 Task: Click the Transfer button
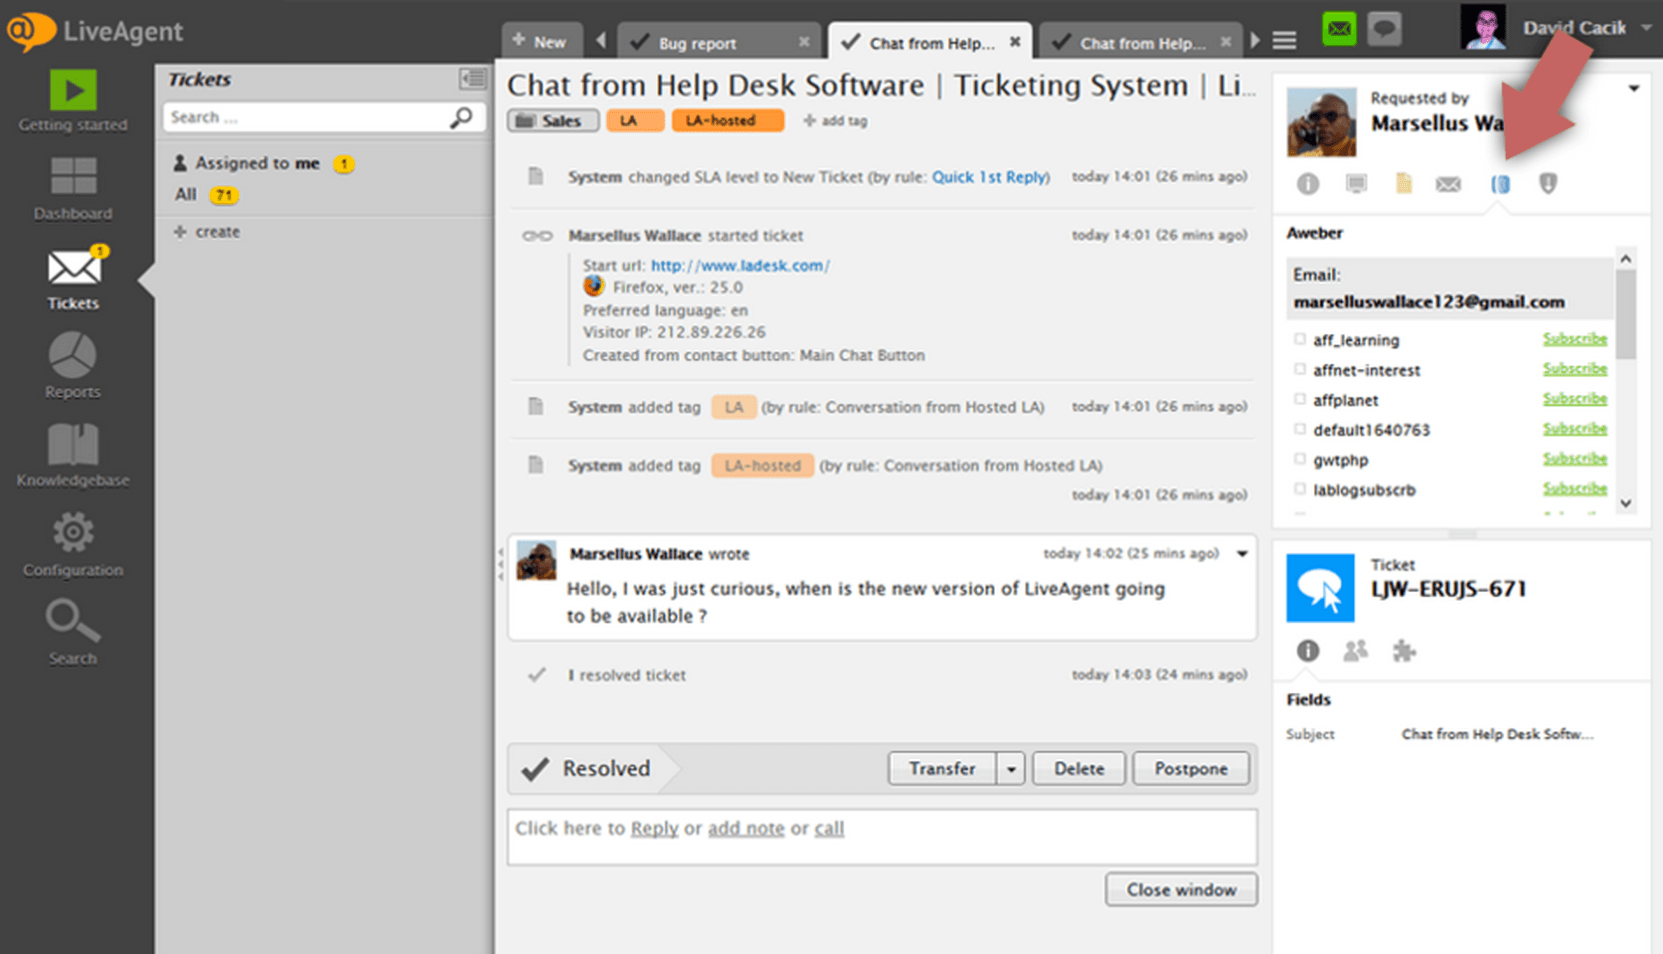pyautogui.click(x=942, y=769)
